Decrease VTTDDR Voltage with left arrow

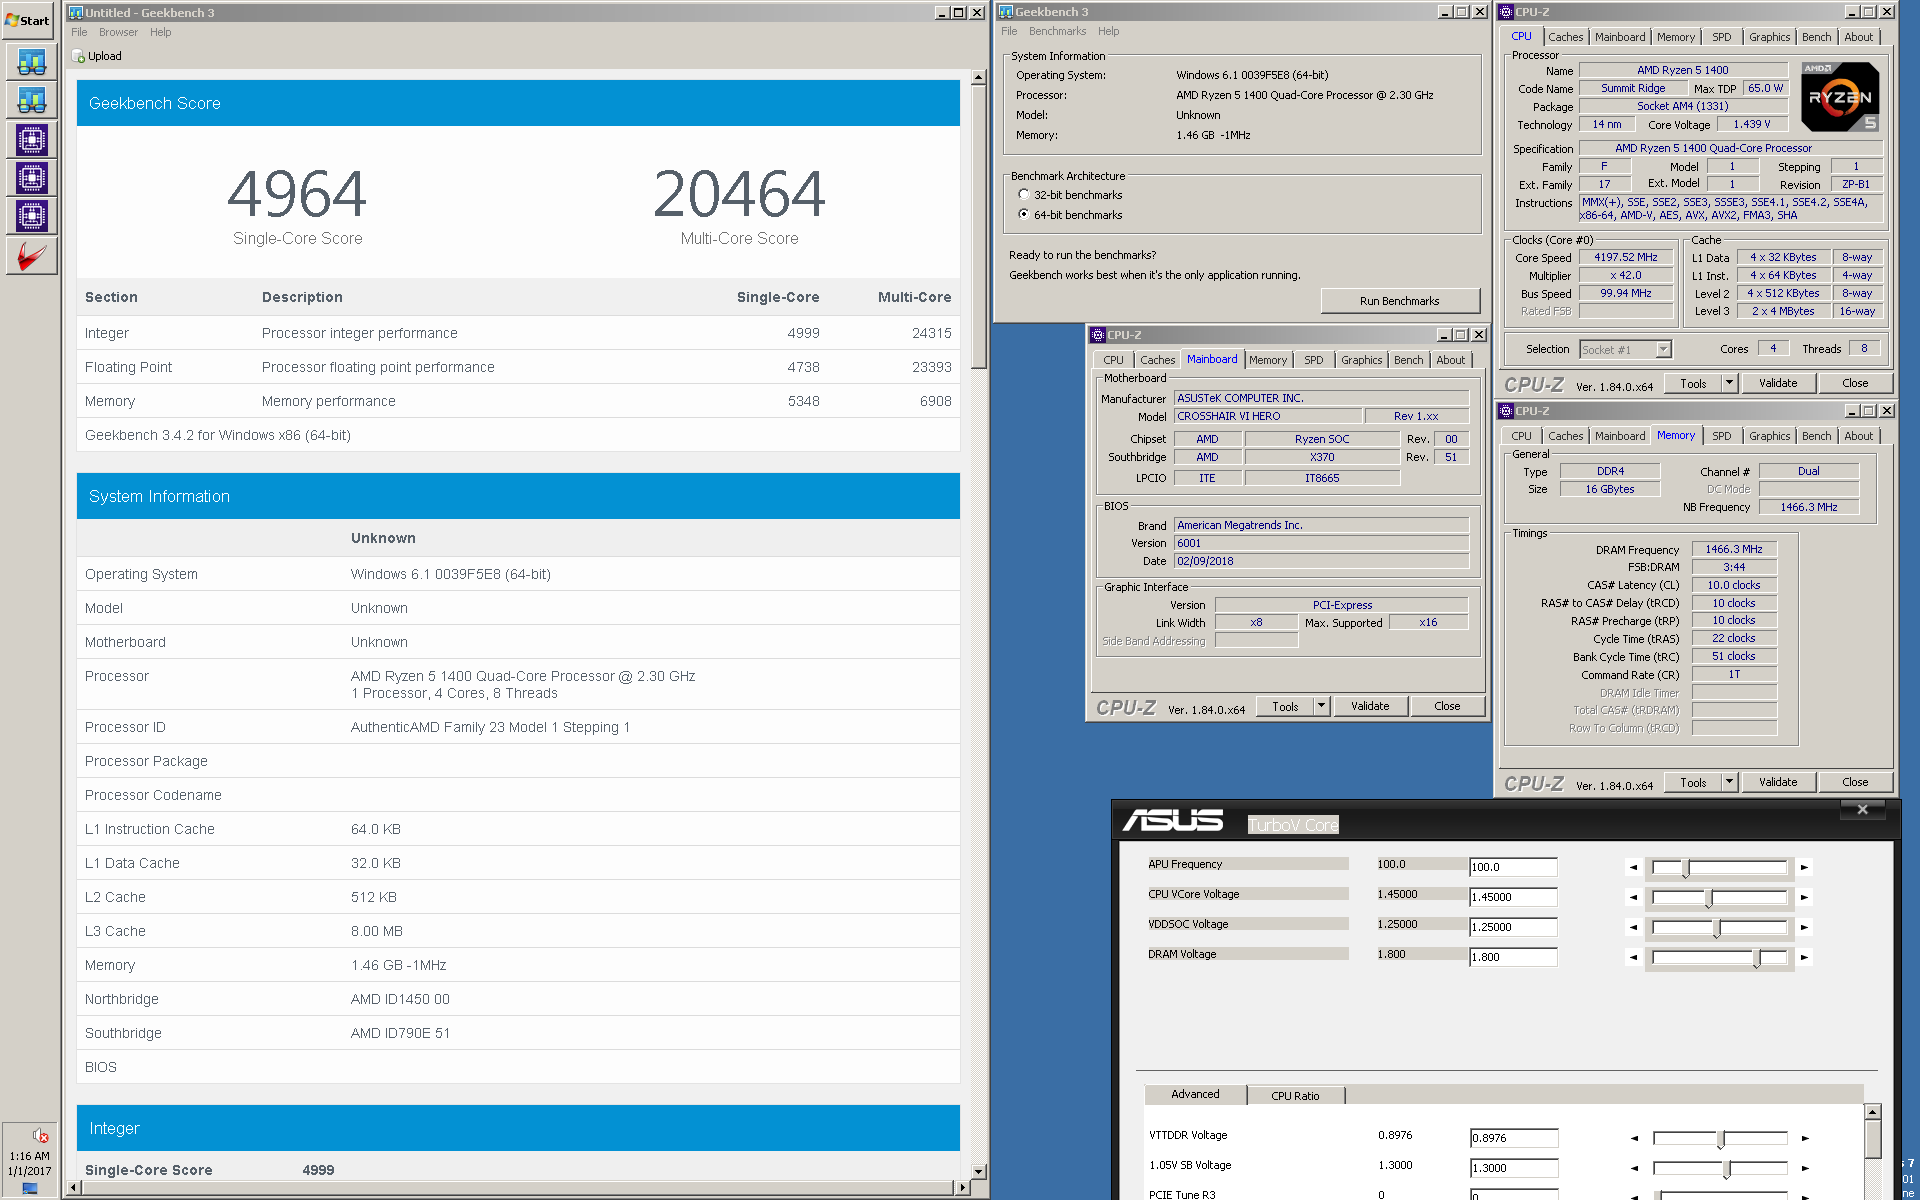(x=1634, y=1138)
